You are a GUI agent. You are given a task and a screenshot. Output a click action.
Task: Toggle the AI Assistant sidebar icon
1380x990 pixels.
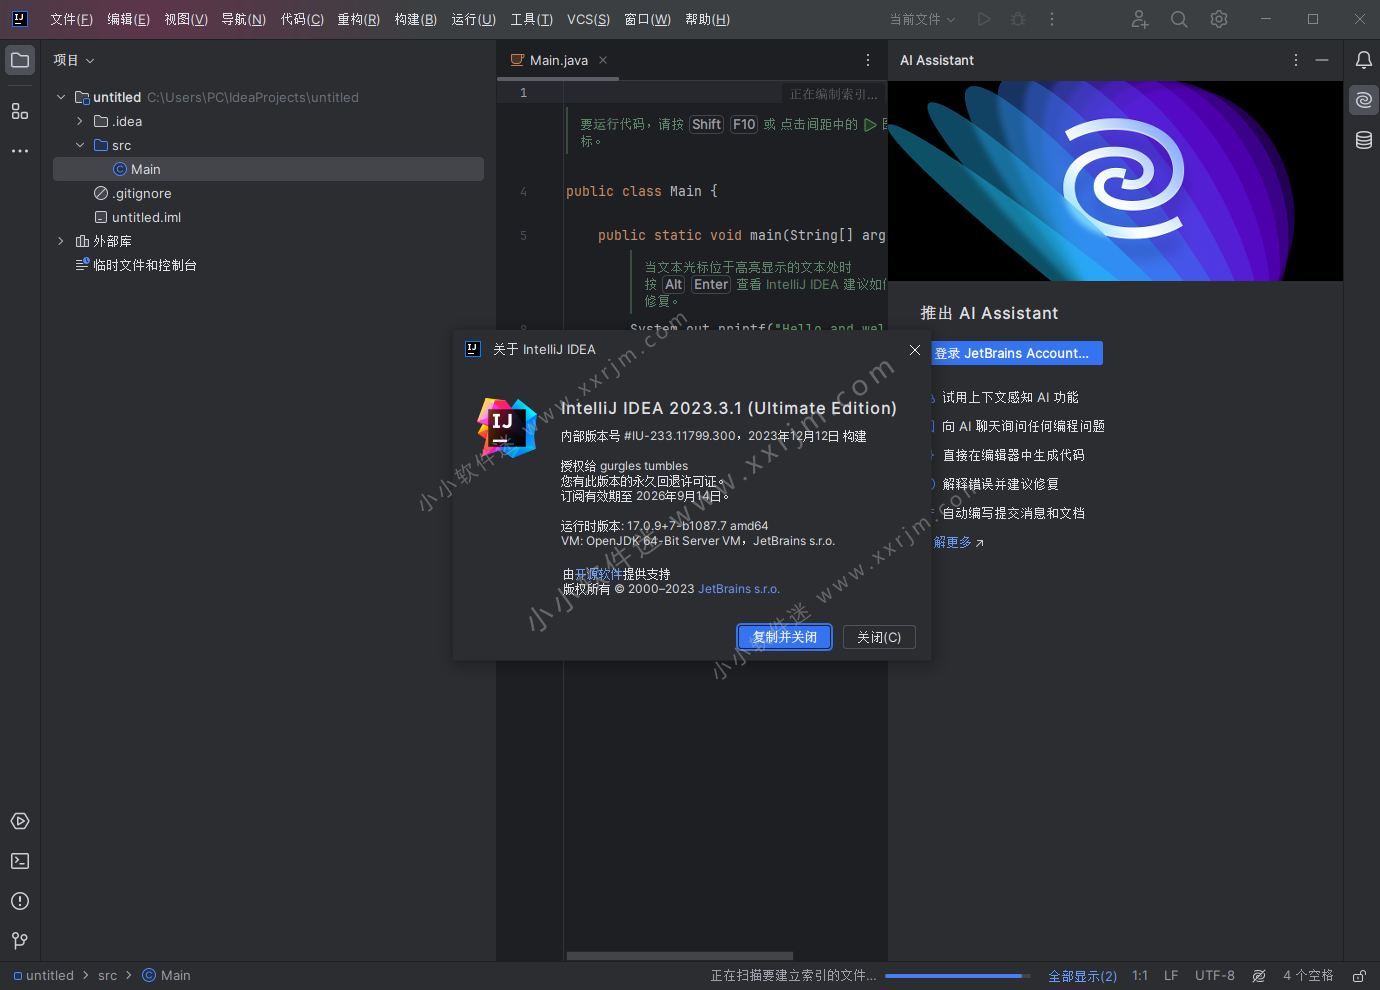1363,100
